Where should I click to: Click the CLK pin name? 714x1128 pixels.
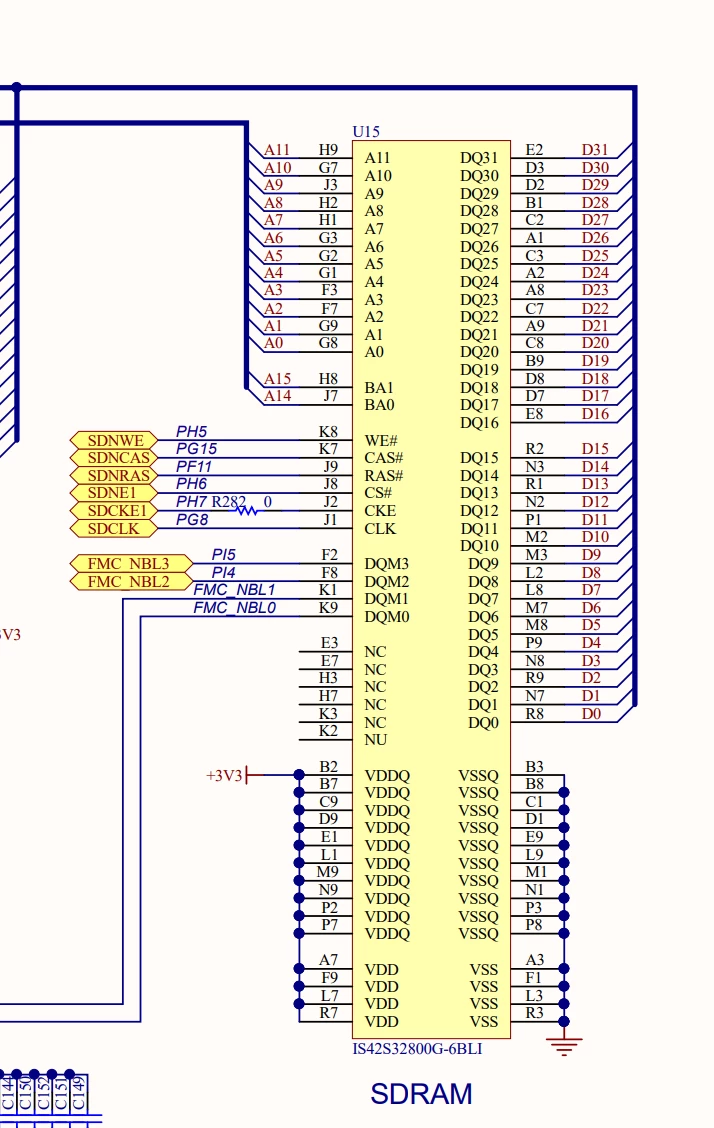(380, 529)
